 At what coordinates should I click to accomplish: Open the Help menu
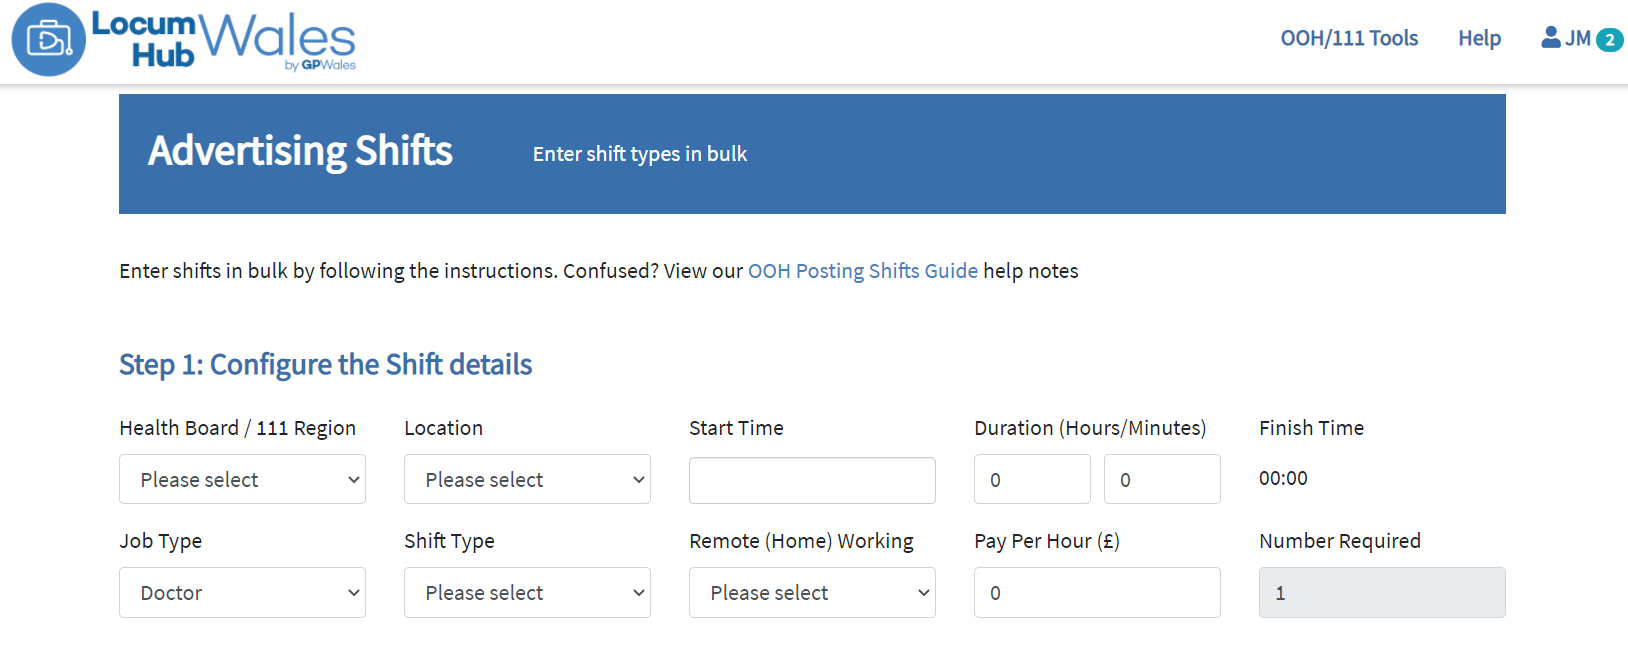coord(1479,38)
